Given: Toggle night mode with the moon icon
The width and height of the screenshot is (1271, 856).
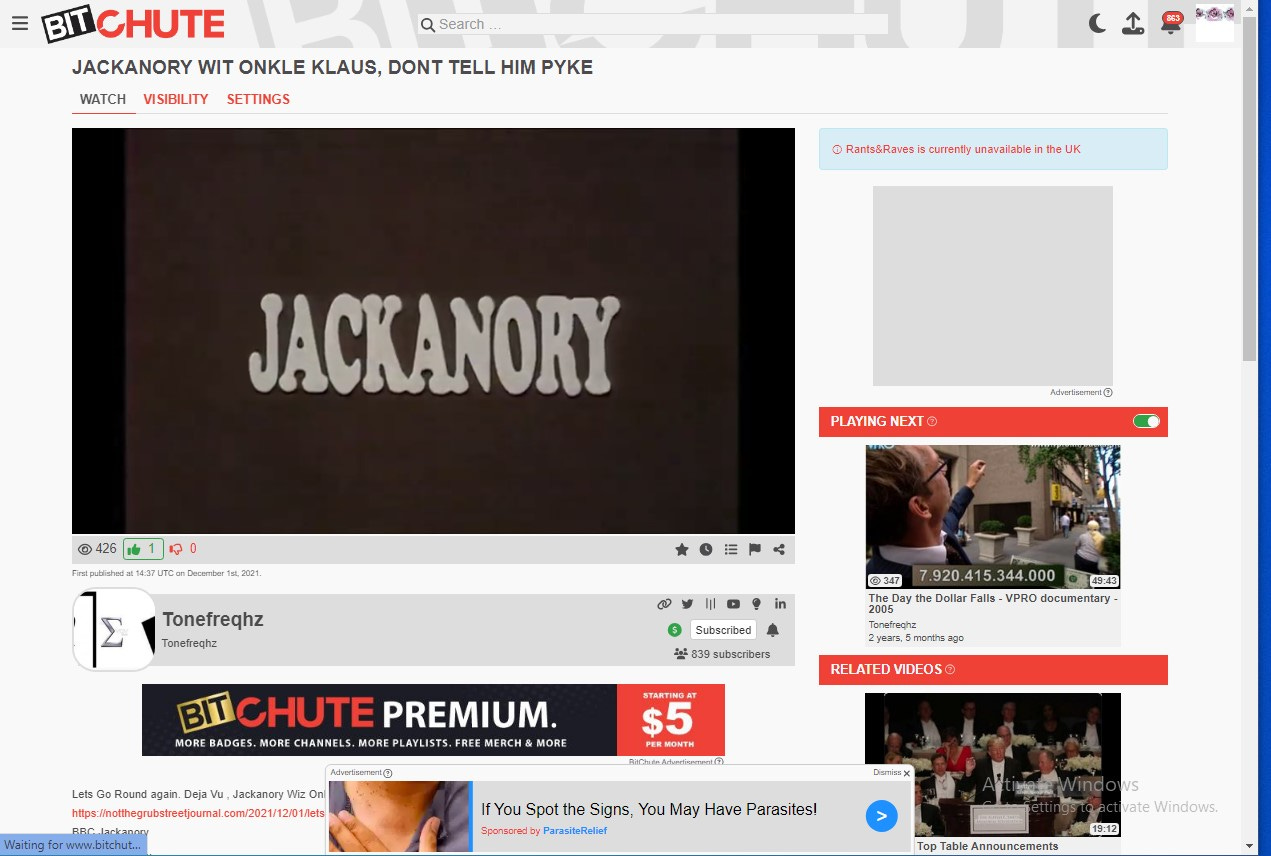Looking at the screenshot, I should [x=1097, y=24].
